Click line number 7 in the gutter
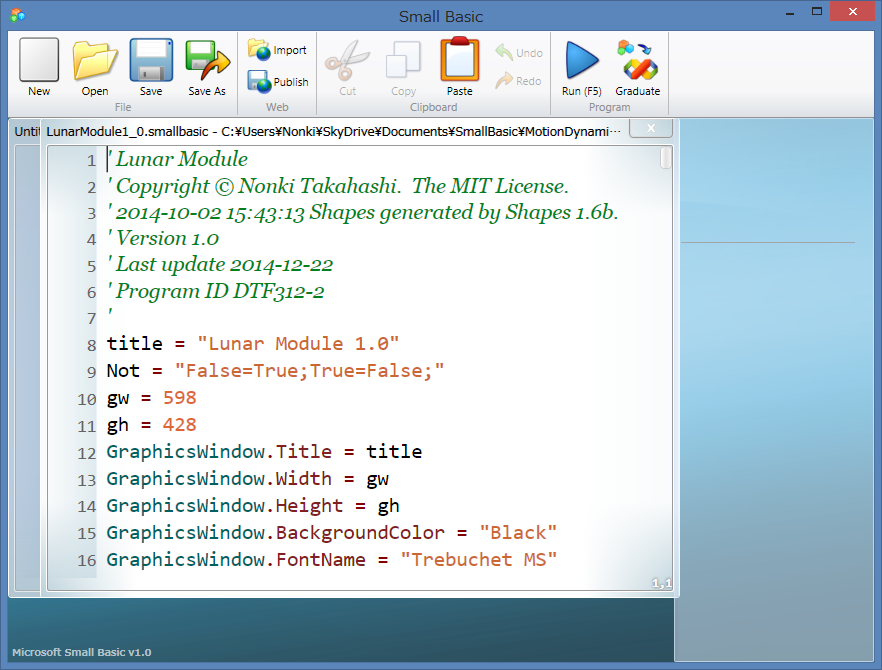 92,318
